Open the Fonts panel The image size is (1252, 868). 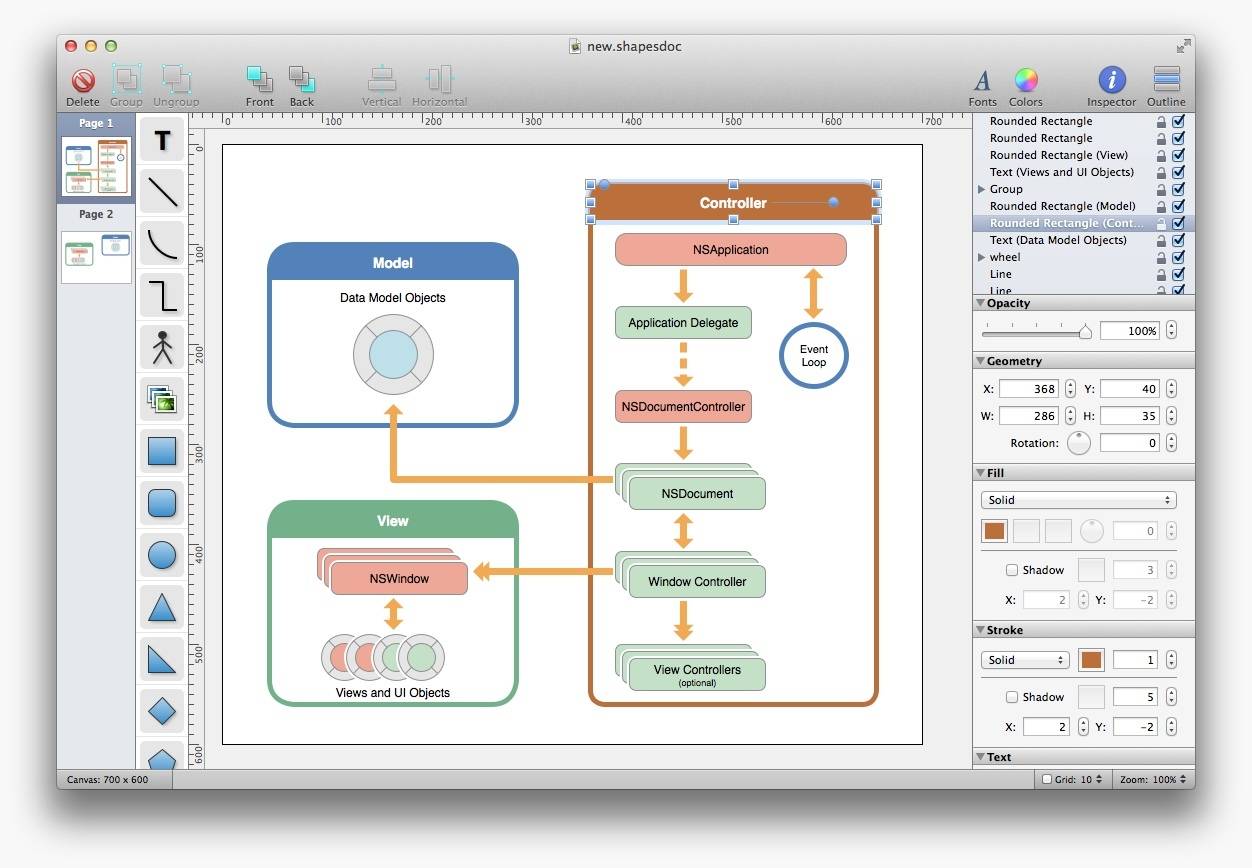point(982,81)
